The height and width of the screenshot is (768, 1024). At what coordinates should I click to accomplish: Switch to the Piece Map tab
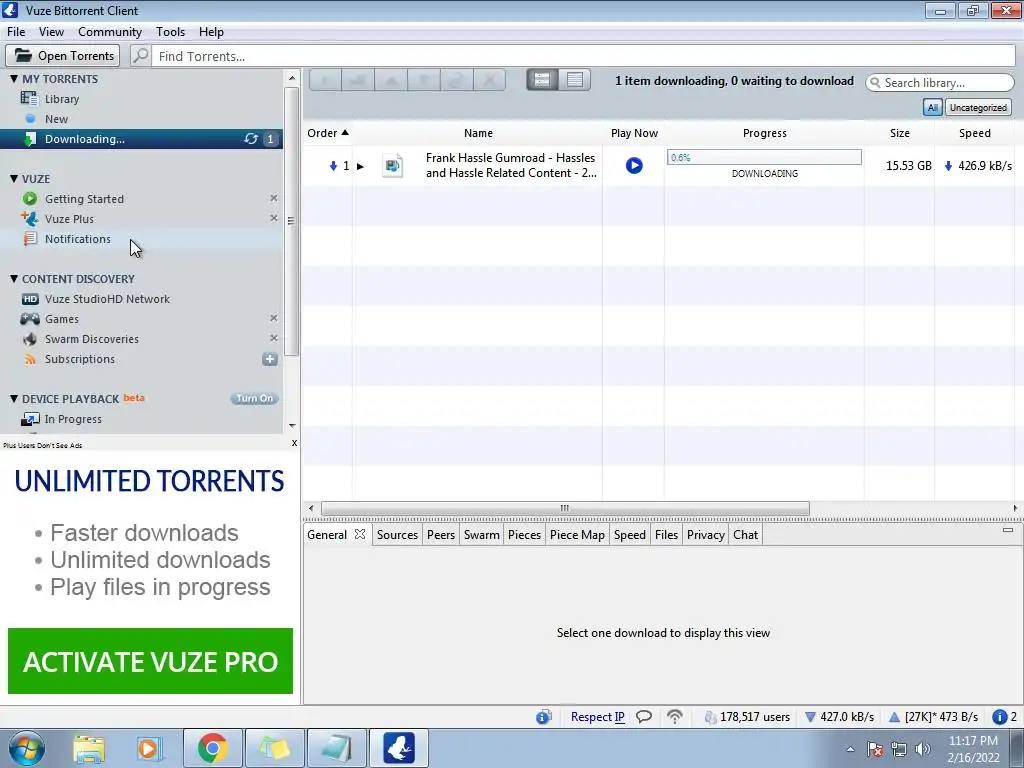[x=577, y=534]
